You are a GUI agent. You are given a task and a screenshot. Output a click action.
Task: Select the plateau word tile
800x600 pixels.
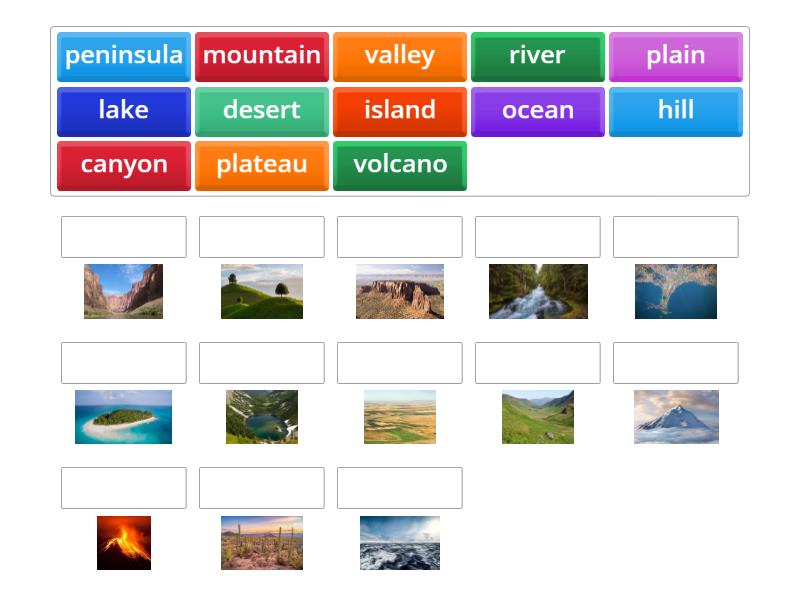coord(261,165)
